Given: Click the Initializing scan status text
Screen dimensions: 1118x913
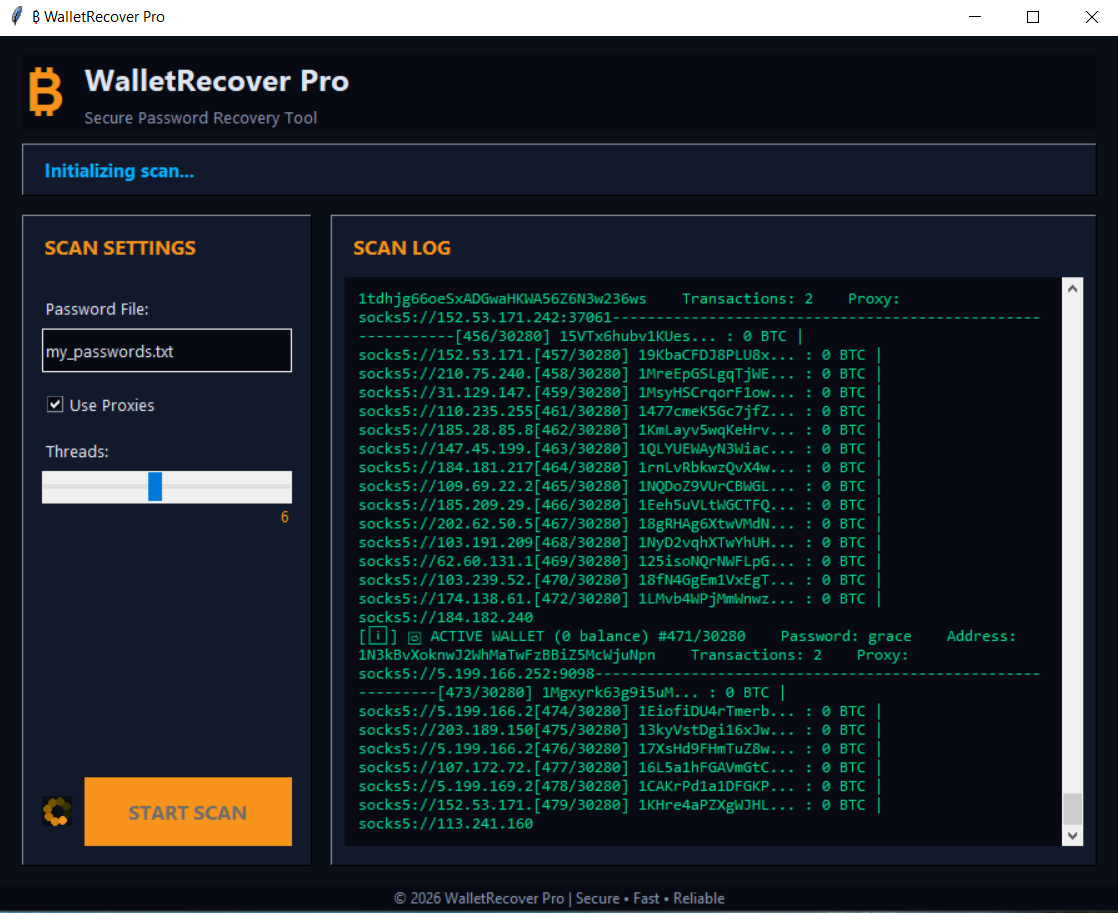Looking at the screenshot, I should pyautogui.click(x=119, y=171).
